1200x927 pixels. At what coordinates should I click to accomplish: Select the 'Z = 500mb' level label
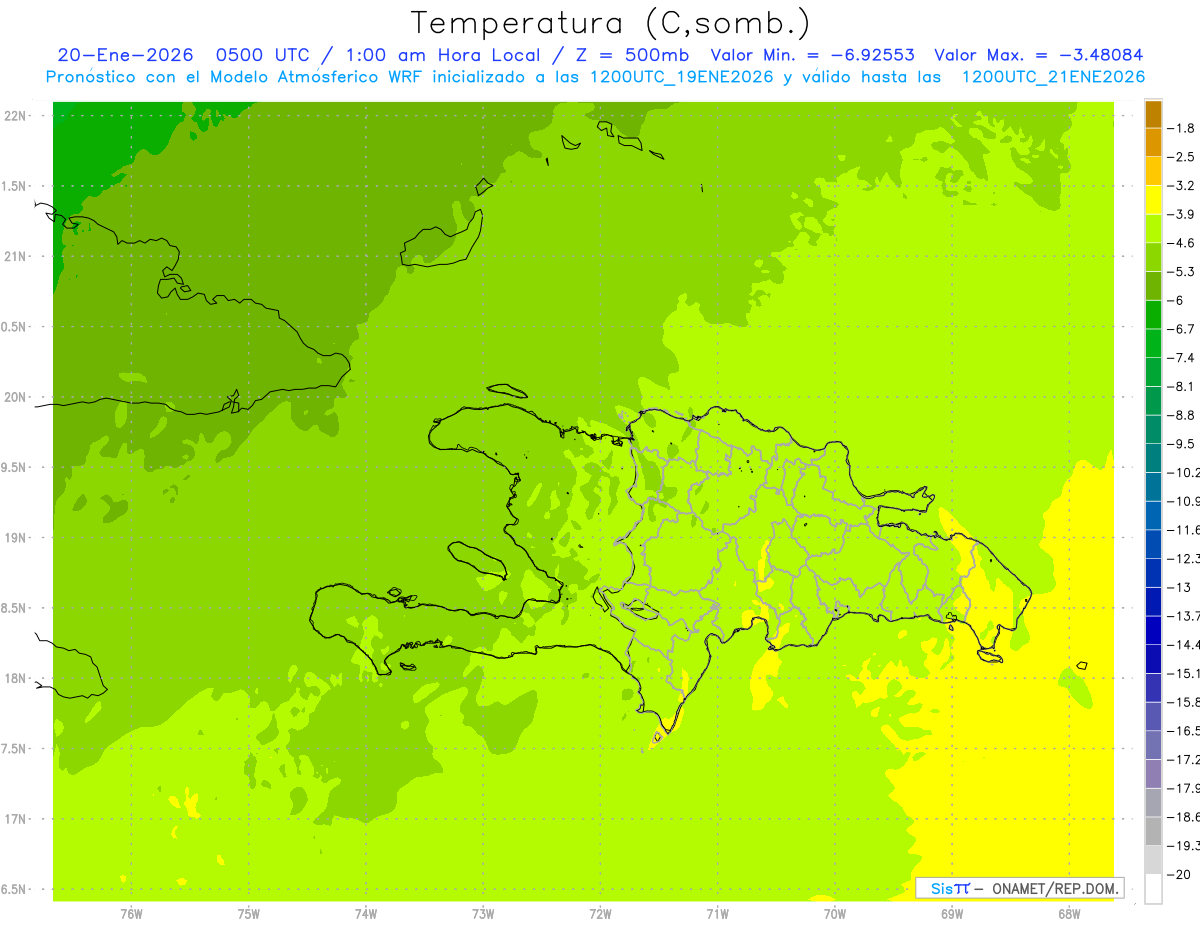(x=632, y=55)
